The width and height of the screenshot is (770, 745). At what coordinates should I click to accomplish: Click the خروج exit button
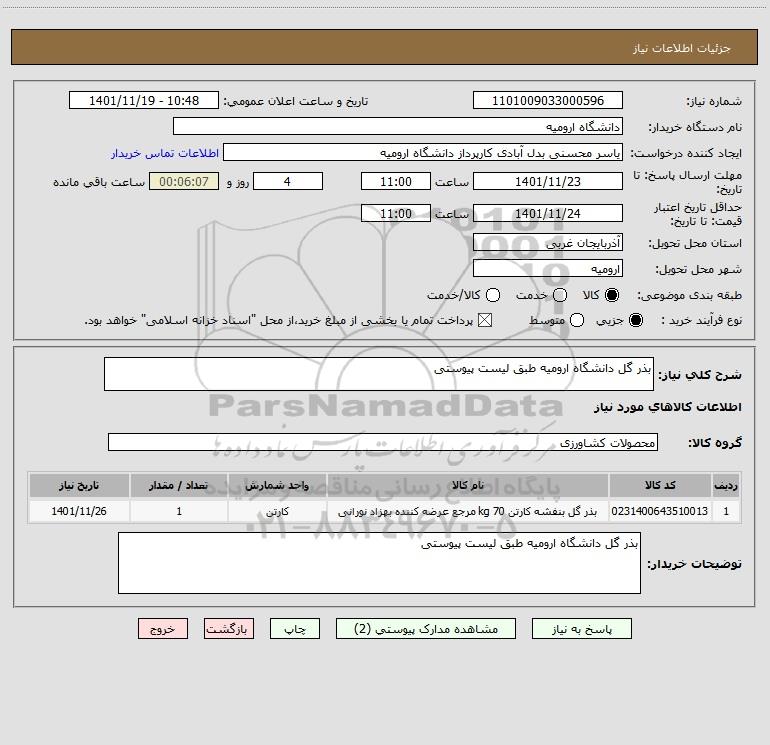point(163,629)
